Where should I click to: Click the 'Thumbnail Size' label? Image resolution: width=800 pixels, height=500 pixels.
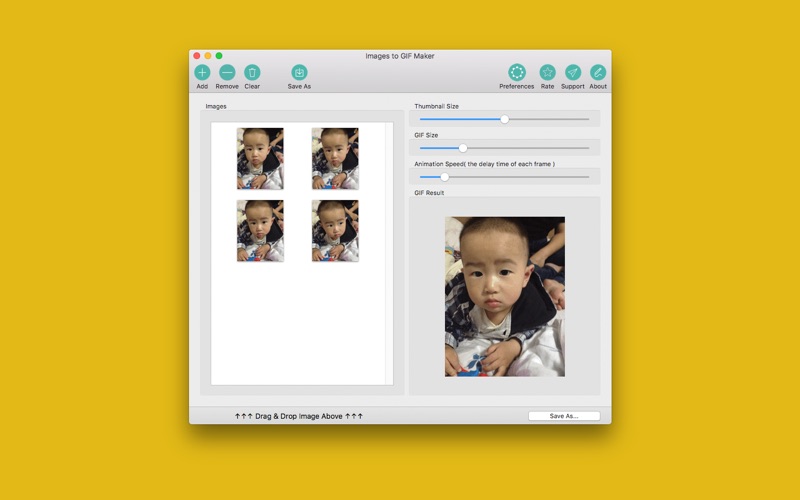click(436, 106)
